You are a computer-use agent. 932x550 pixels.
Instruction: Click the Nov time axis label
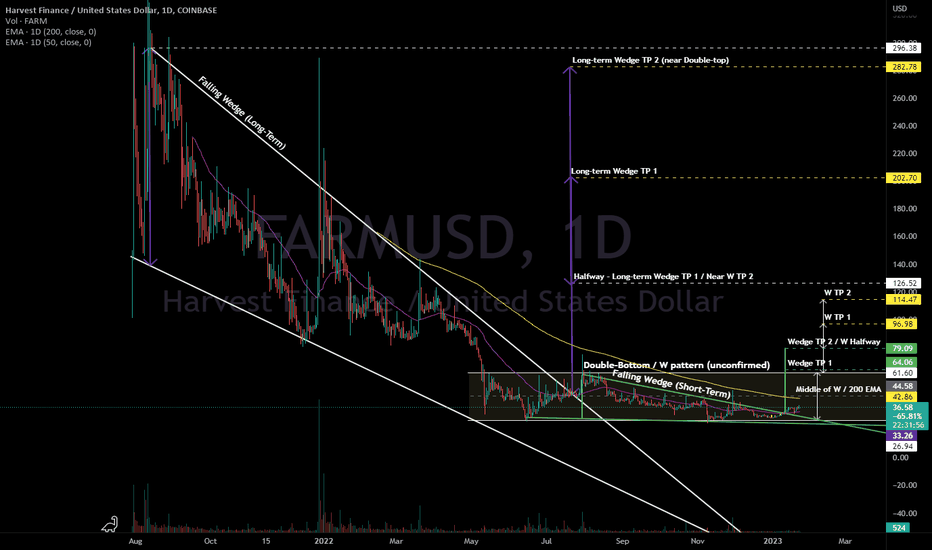click(x=698, y=541)
